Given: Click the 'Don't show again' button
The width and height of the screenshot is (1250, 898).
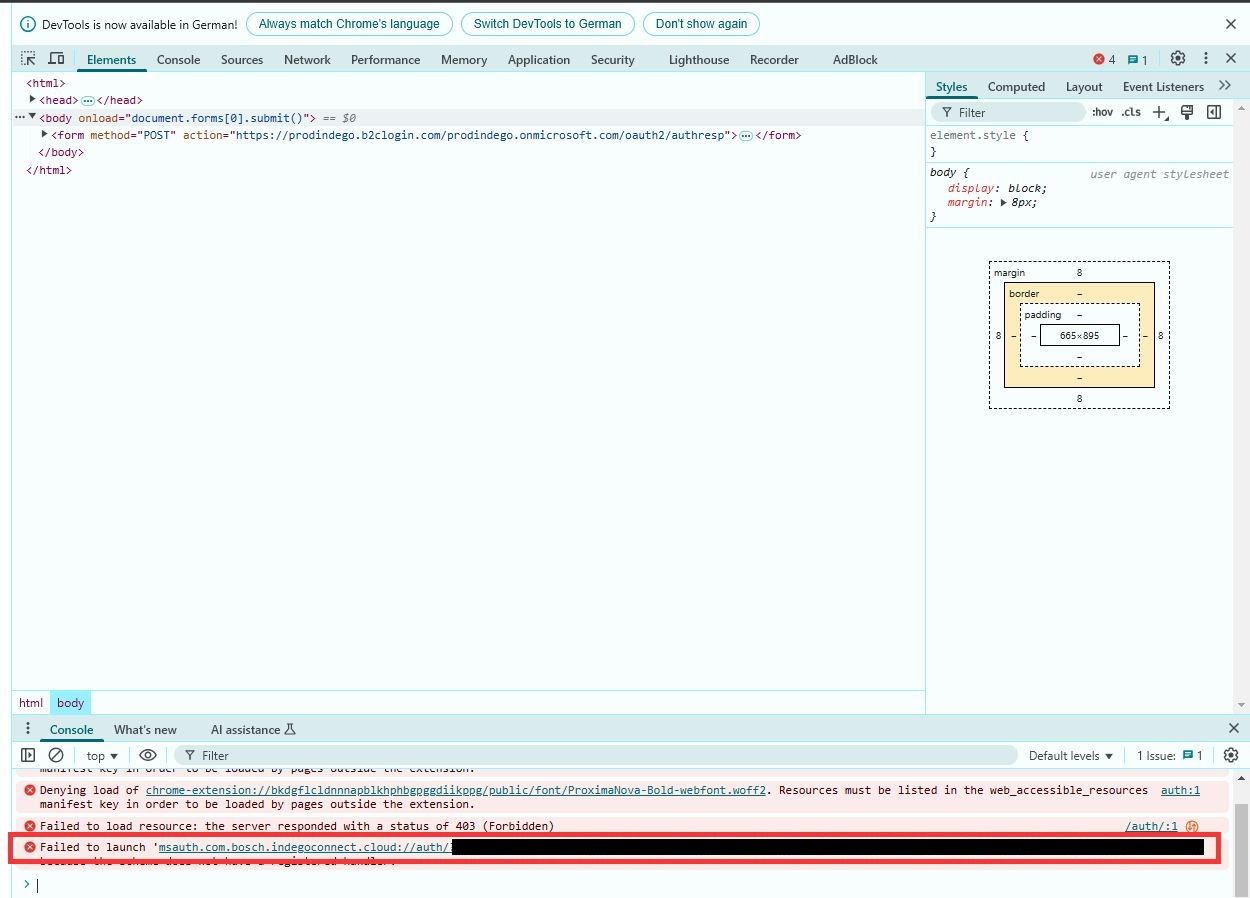Looking at the screenshot, I should [x=701, y=24].
